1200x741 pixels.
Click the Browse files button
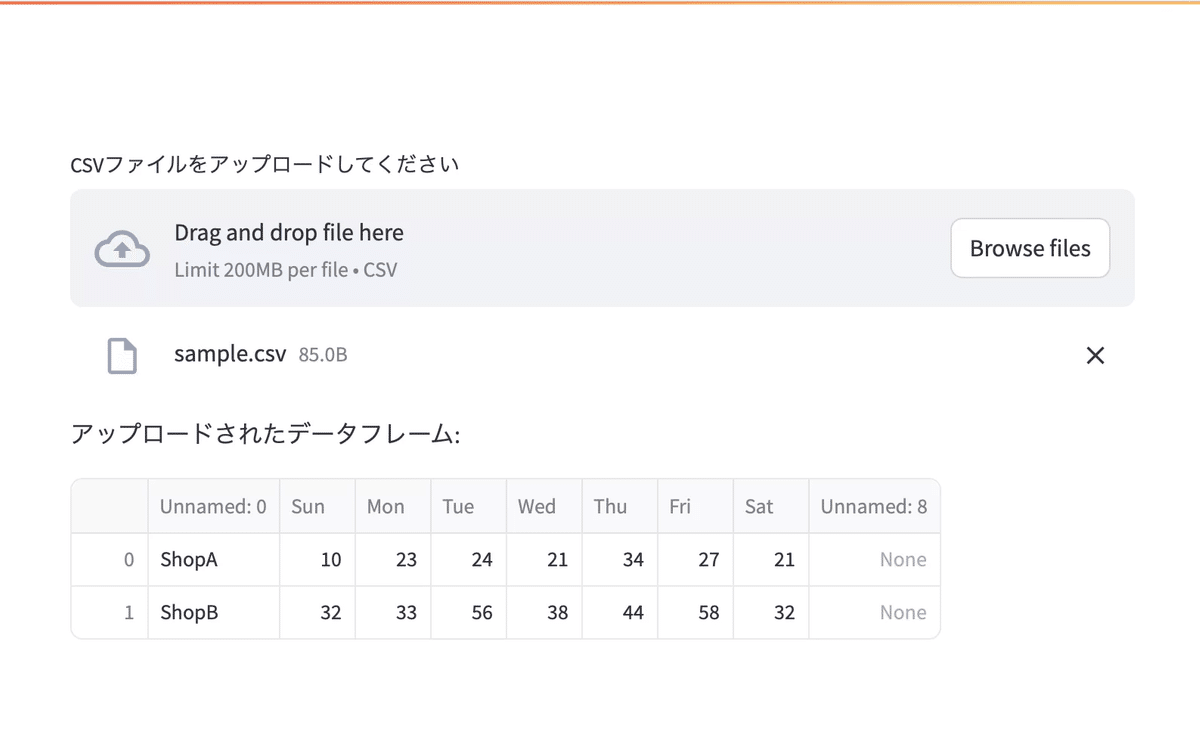(1029, 248)
